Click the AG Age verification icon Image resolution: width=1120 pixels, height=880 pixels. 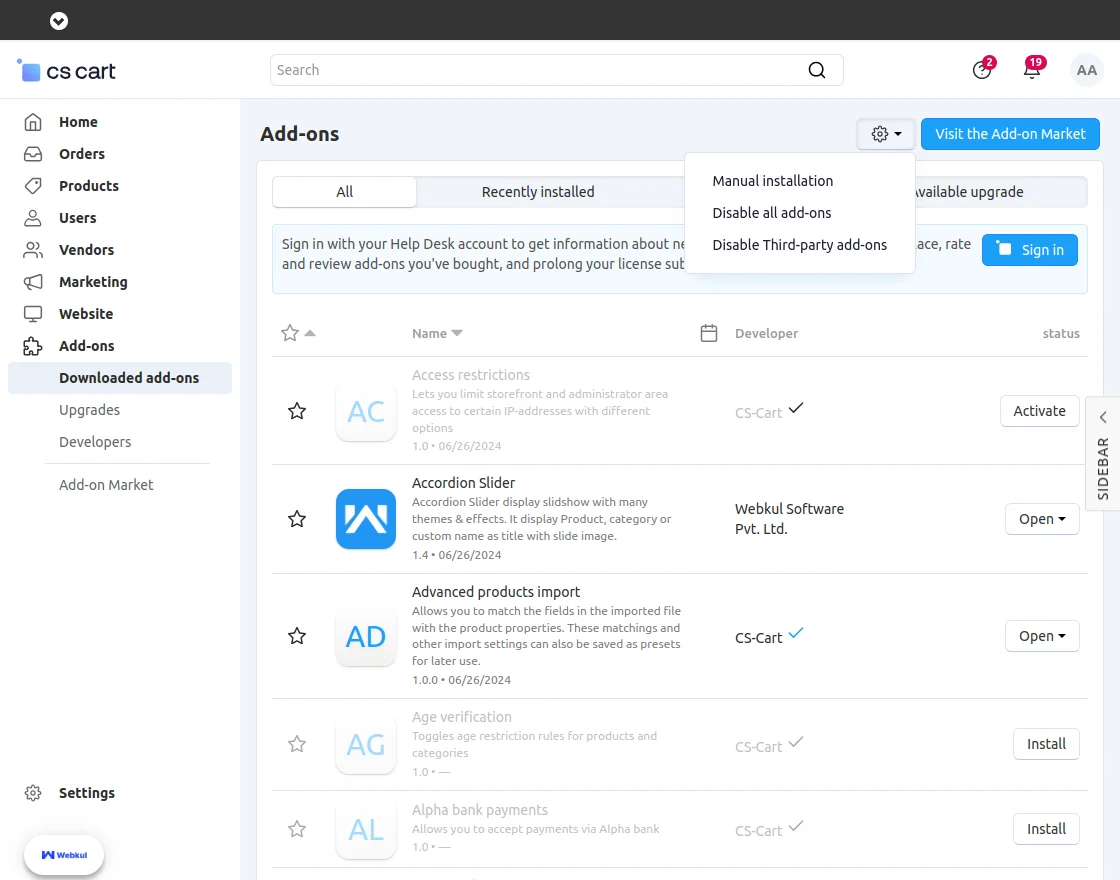pyautogui.click(x=366, y=744)
